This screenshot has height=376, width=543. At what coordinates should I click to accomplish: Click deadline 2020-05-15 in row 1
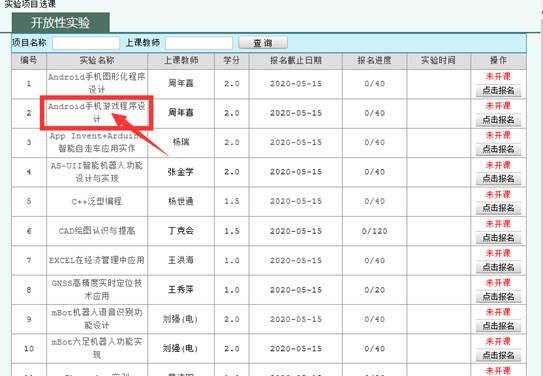(x=296, y=83)
